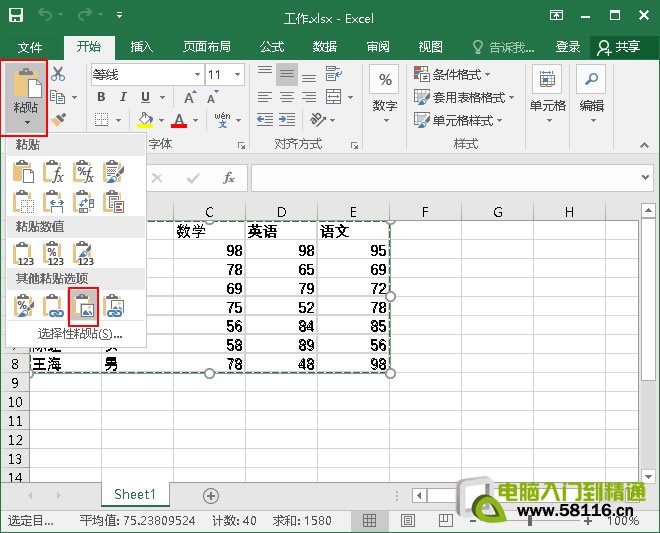This screenshot has width=660, height=533.
Task: Decrease font size with smaller A icon
Action: [x=213, y=97]
